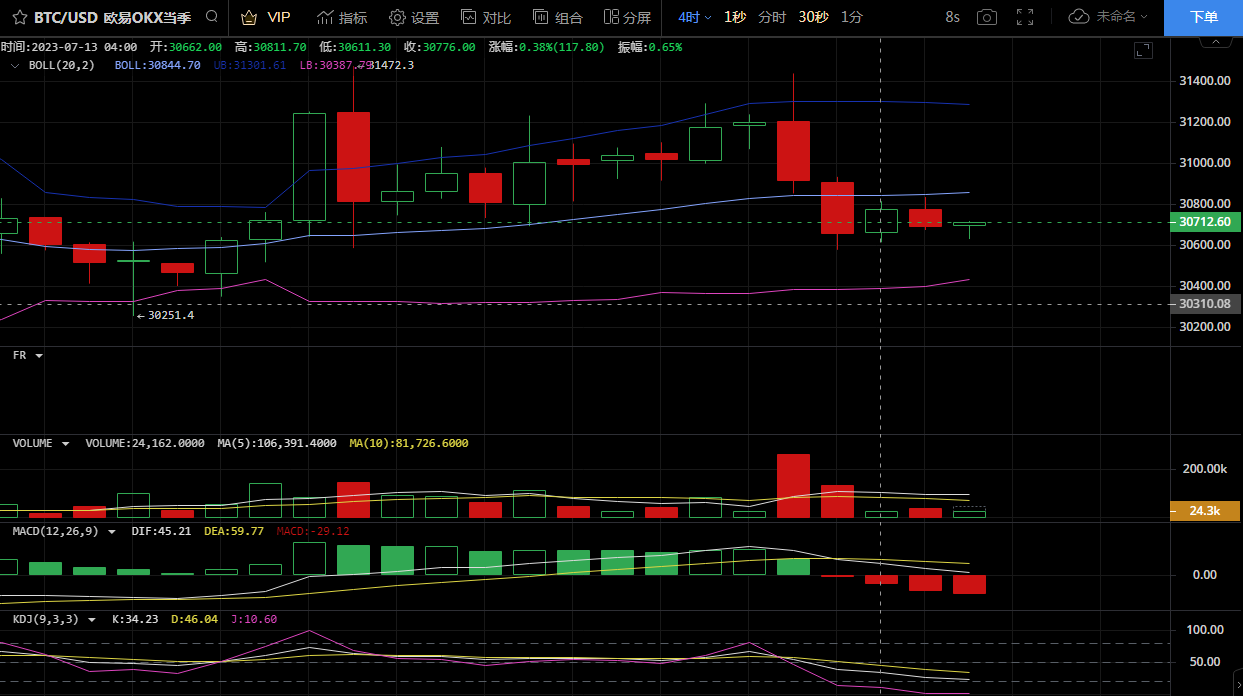
Task: Take a chart snapshot with camera icon
Action: coord(987,17)
